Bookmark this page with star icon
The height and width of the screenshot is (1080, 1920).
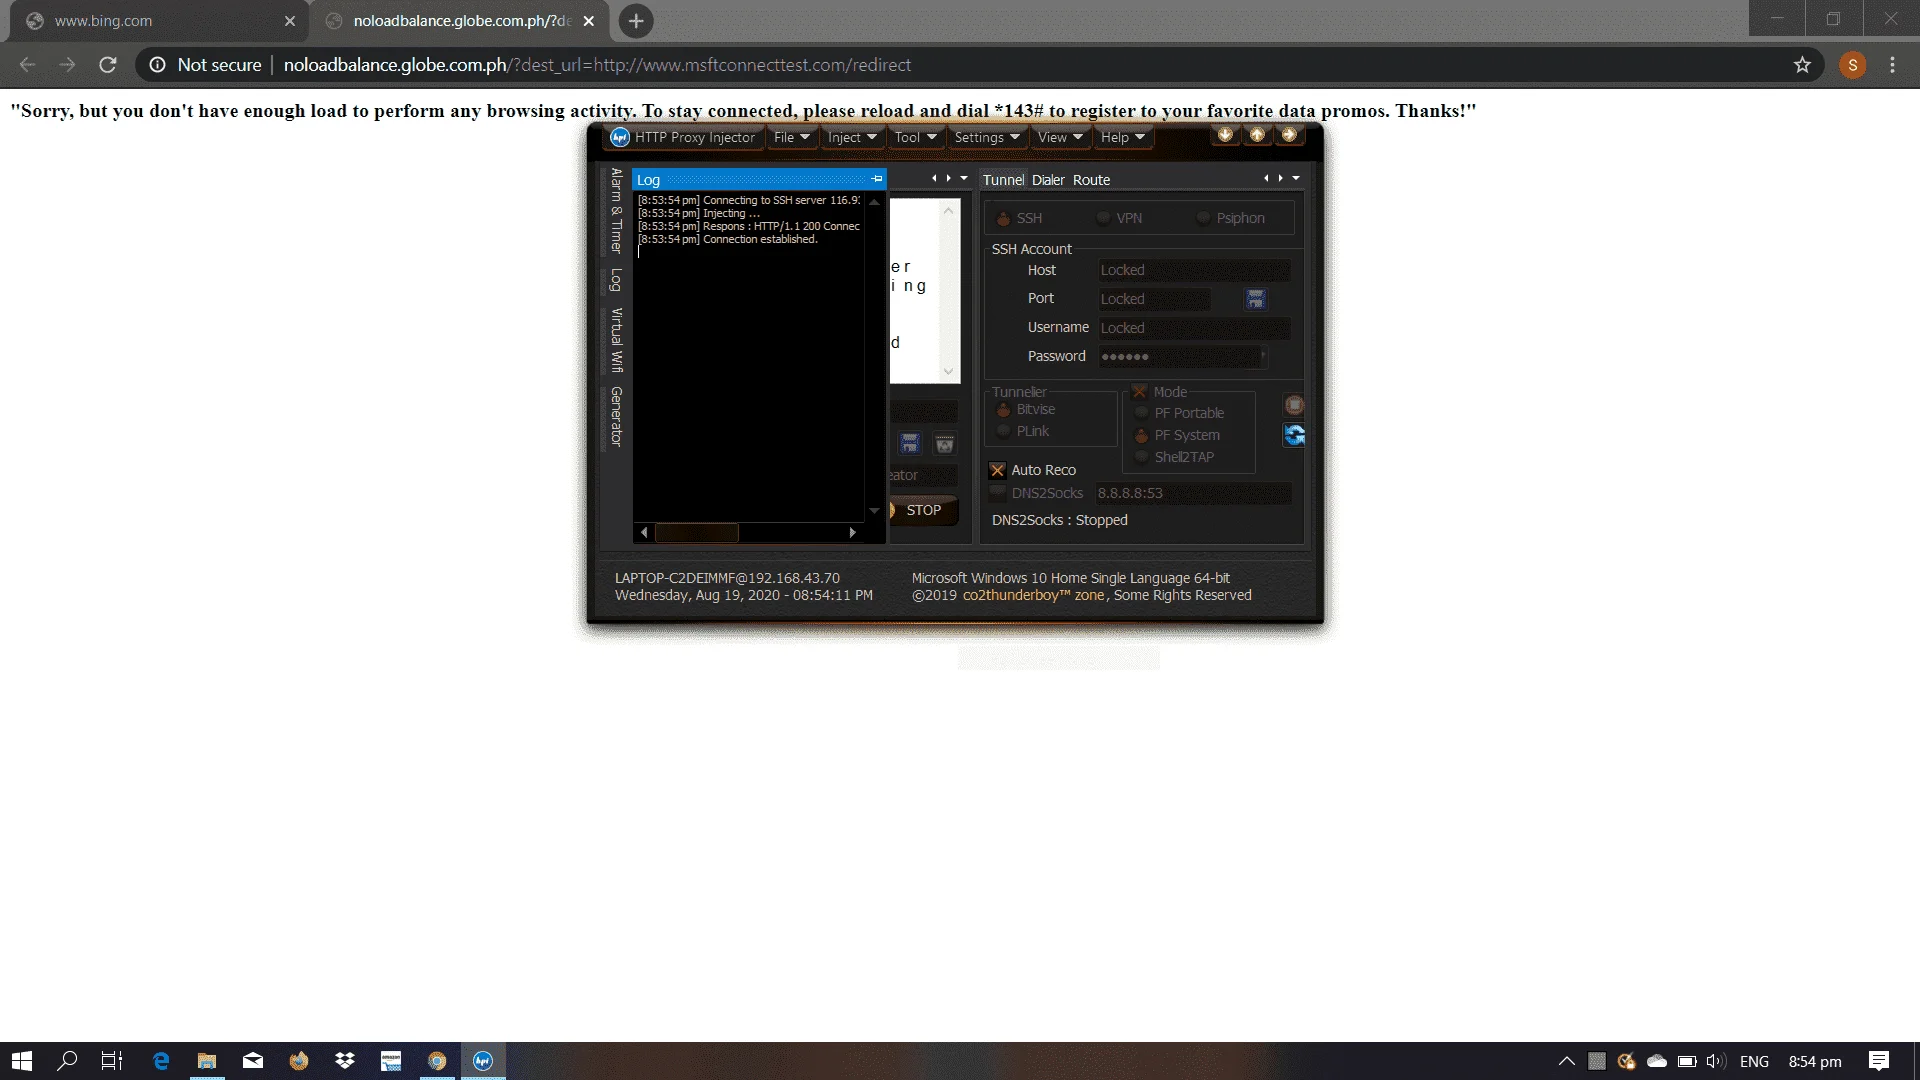(1802, 65)
